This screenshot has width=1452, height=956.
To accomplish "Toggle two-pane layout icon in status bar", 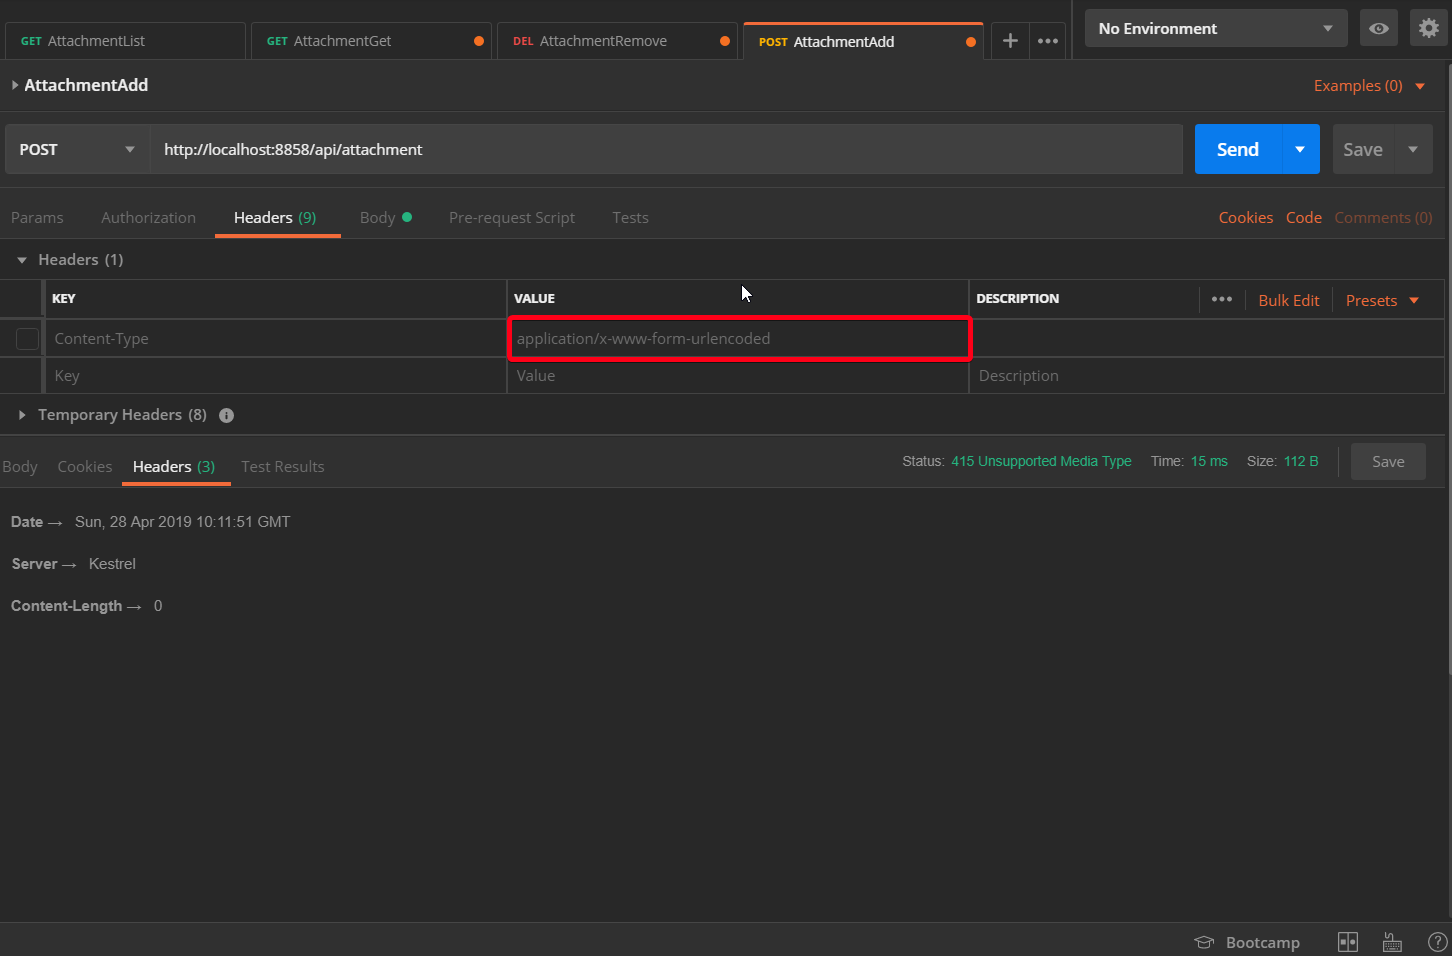I will (x=1348, y=942).
